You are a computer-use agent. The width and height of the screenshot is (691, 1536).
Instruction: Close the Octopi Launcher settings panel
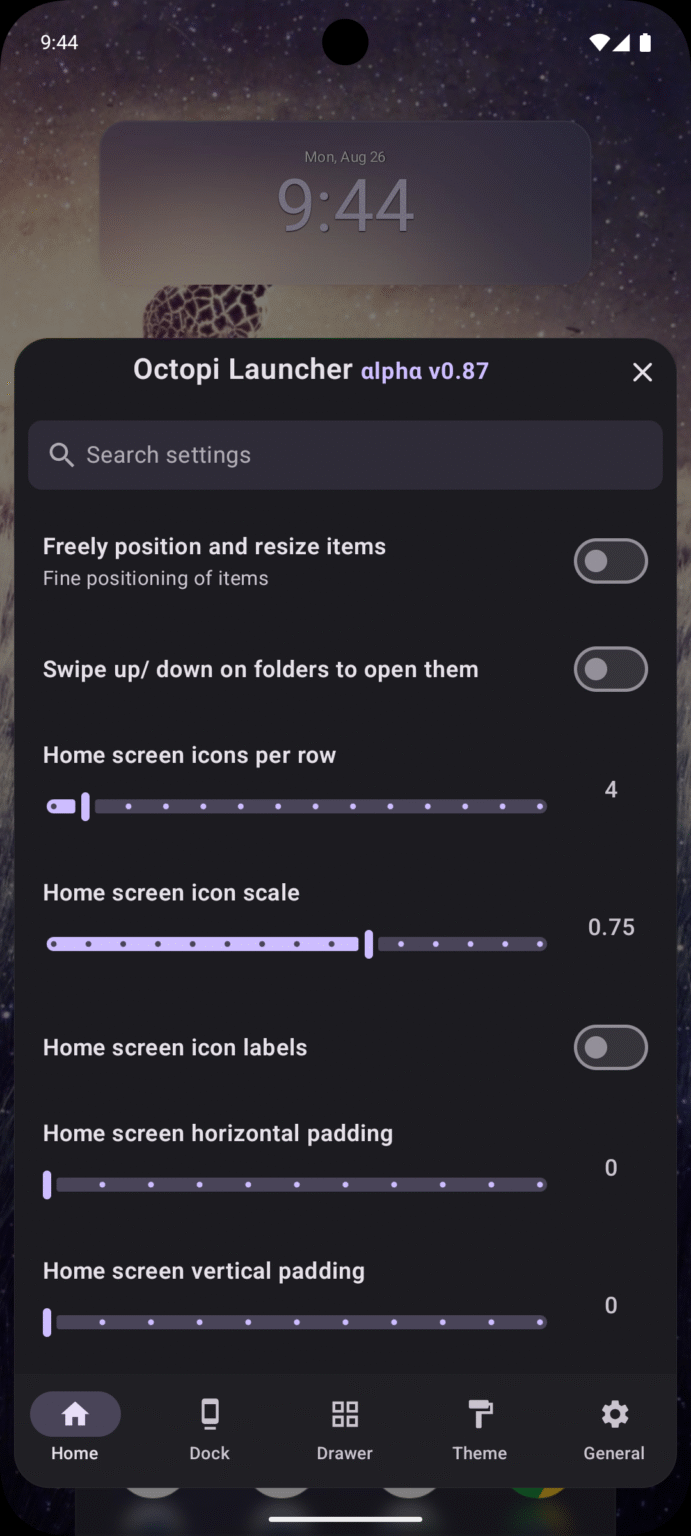click(x=642, y=371)
